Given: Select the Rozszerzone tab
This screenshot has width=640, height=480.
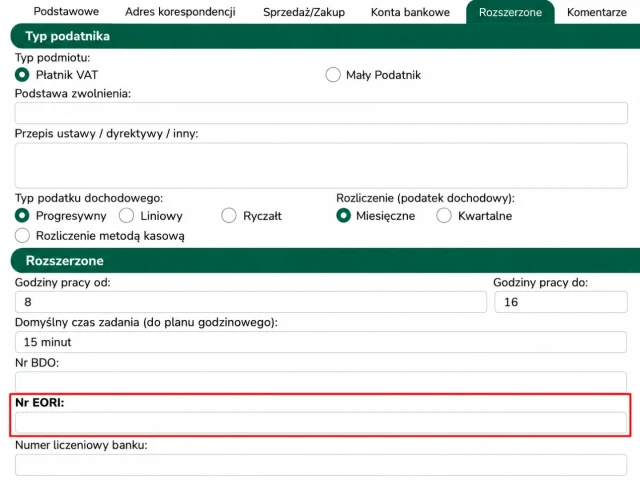Looking at the screenshot, I should coord(510,12).
